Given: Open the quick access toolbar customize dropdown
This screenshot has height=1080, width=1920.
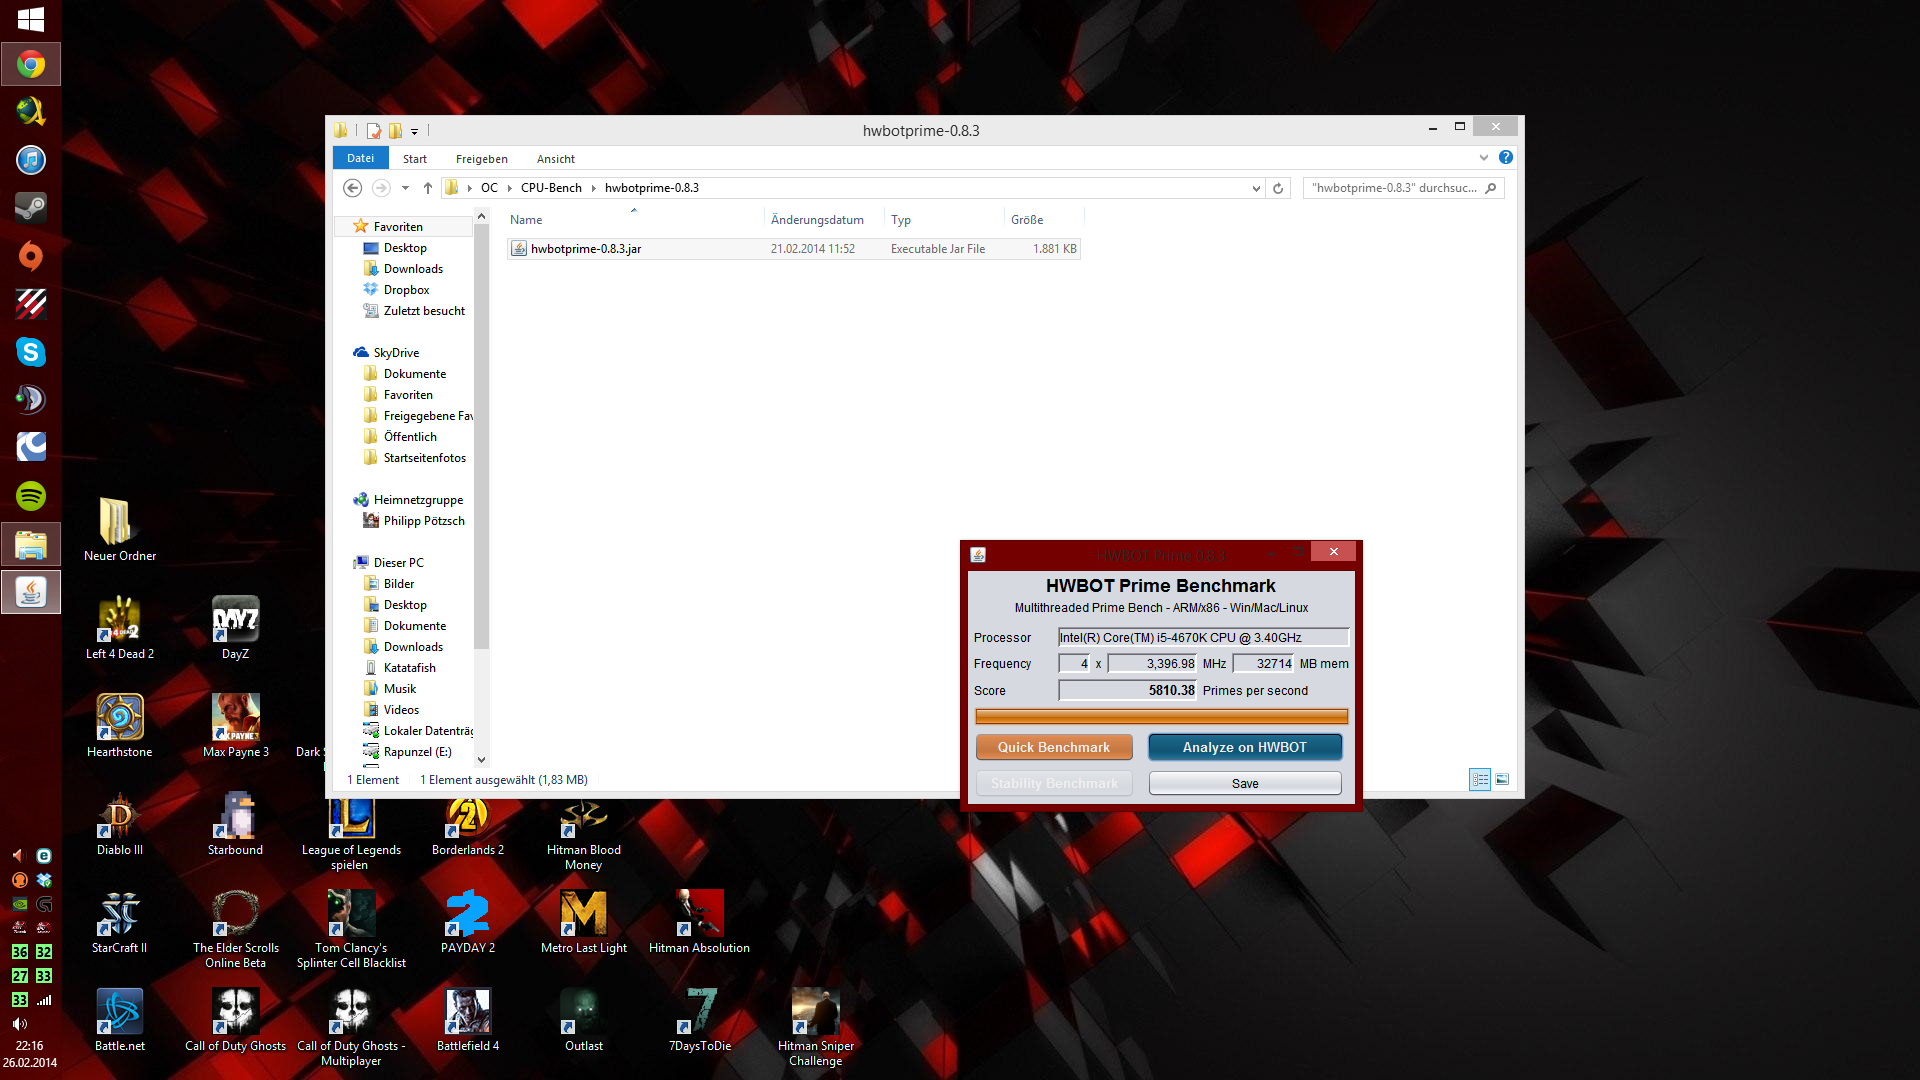Looking at the screenshot, I should 414,131.
